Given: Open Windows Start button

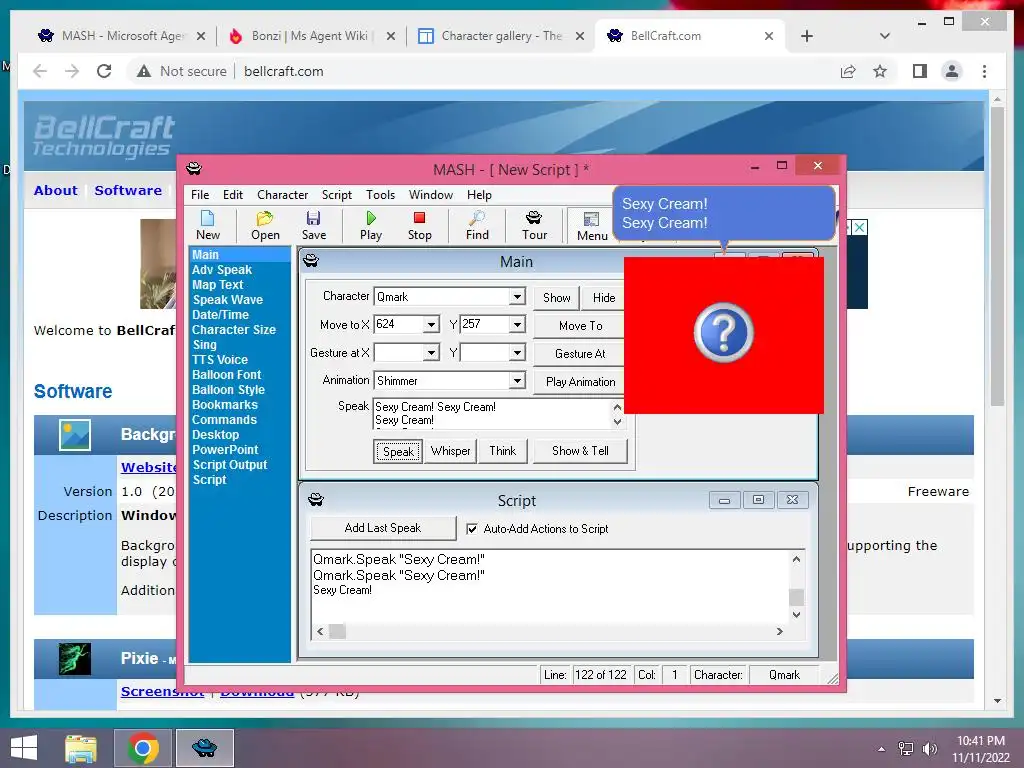Looking at the screenshot, I should (24, 748).
